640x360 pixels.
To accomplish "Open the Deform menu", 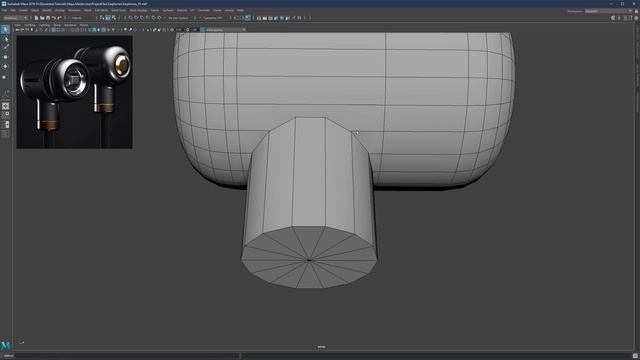I will tap(182, 10).
